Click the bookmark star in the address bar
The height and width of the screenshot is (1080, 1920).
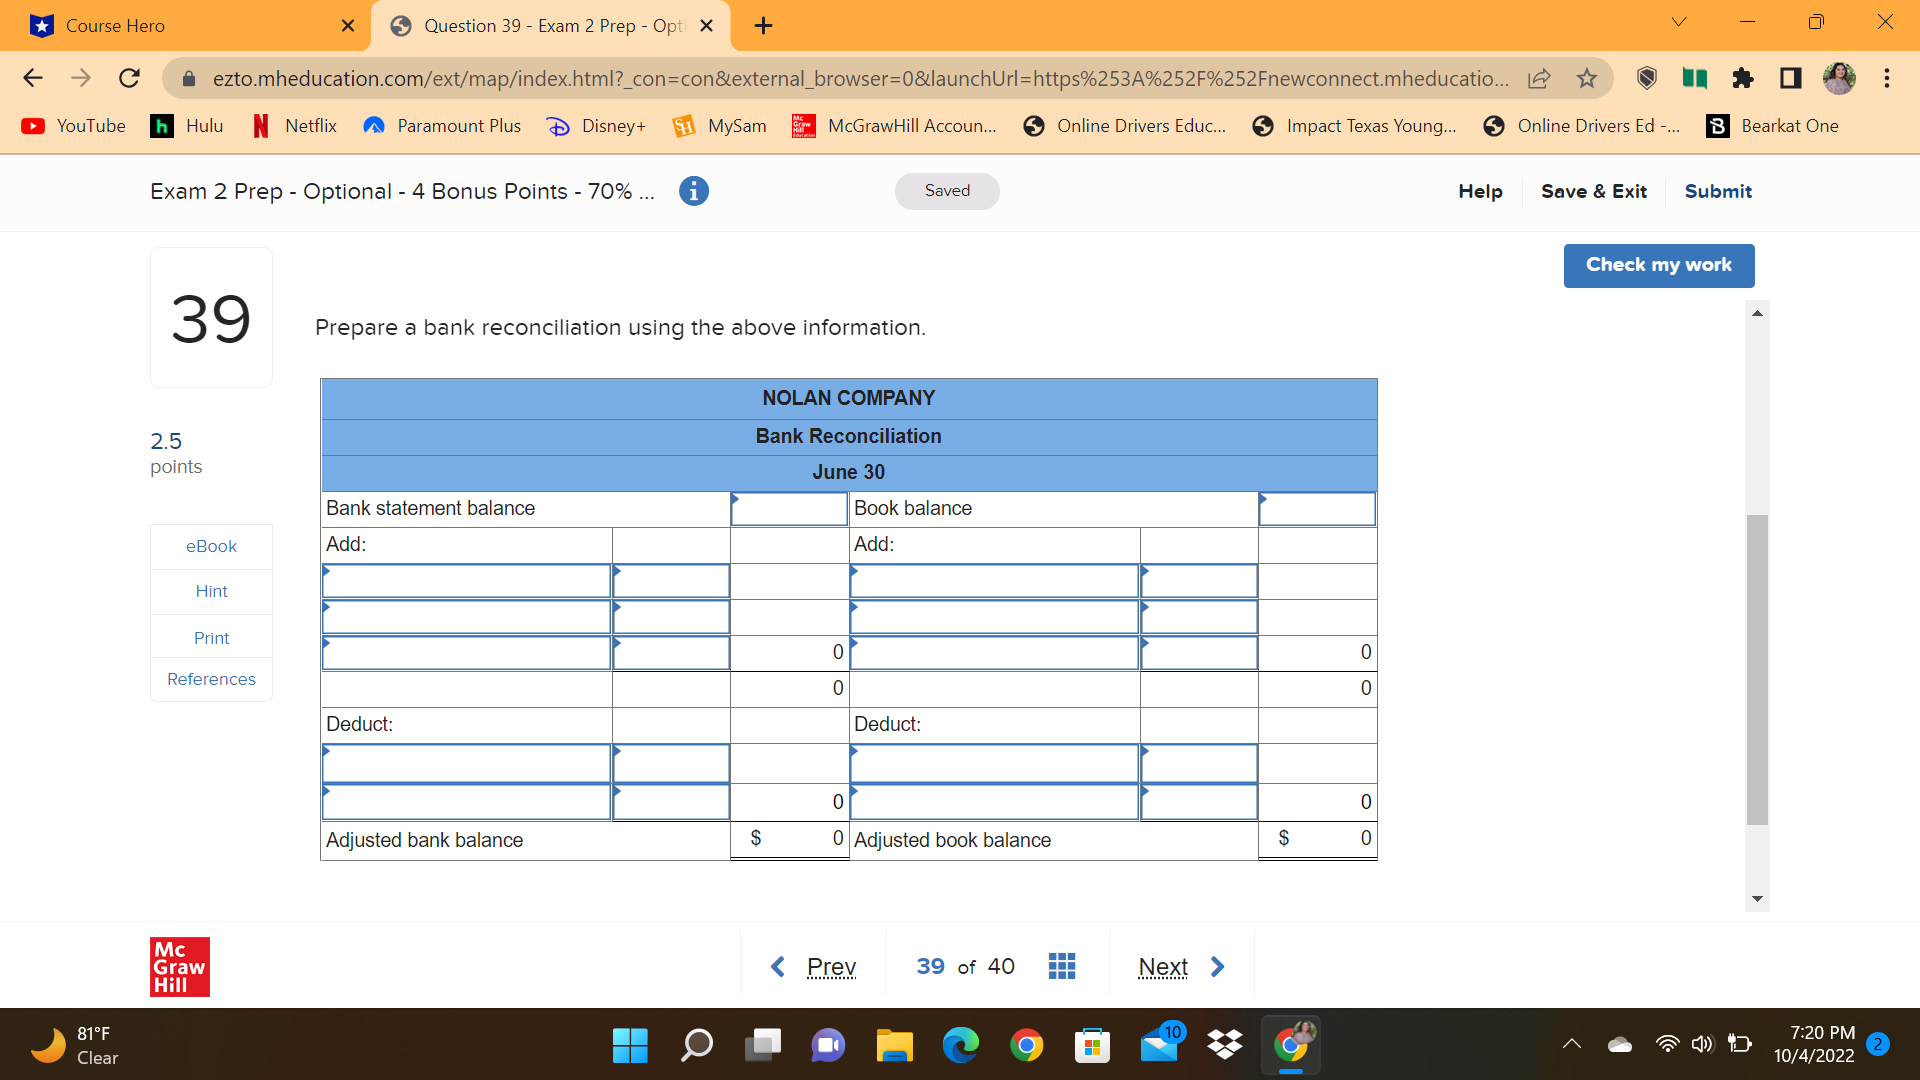tap(1586, 78)
